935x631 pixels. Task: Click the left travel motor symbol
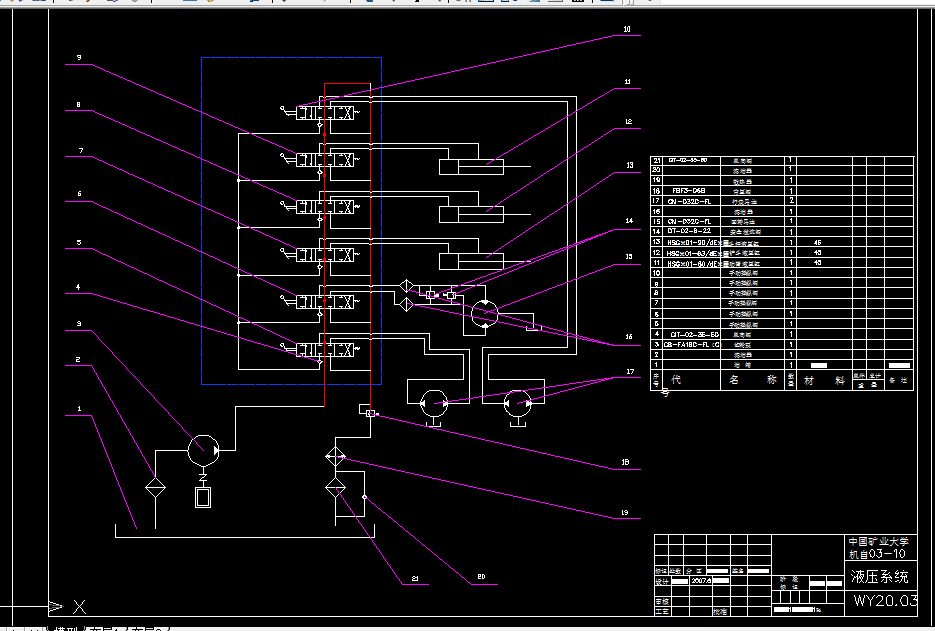tap(434, 404)
